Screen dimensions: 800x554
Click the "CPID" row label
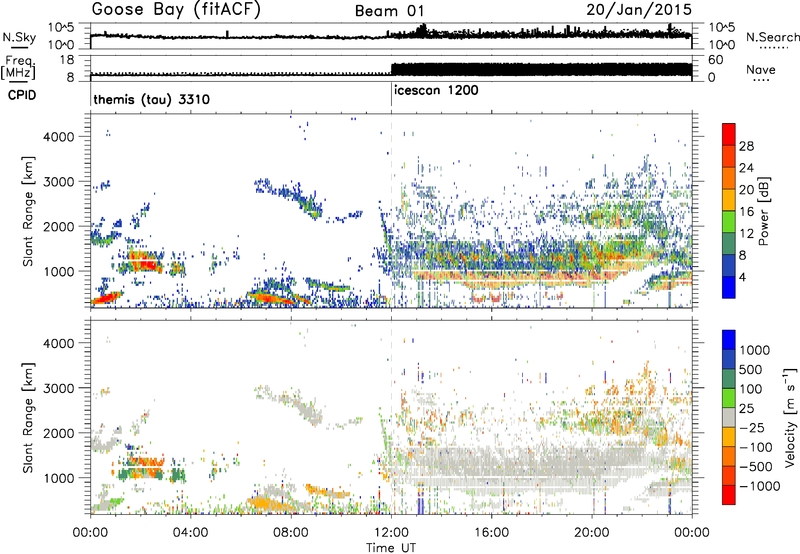(22, 95)
